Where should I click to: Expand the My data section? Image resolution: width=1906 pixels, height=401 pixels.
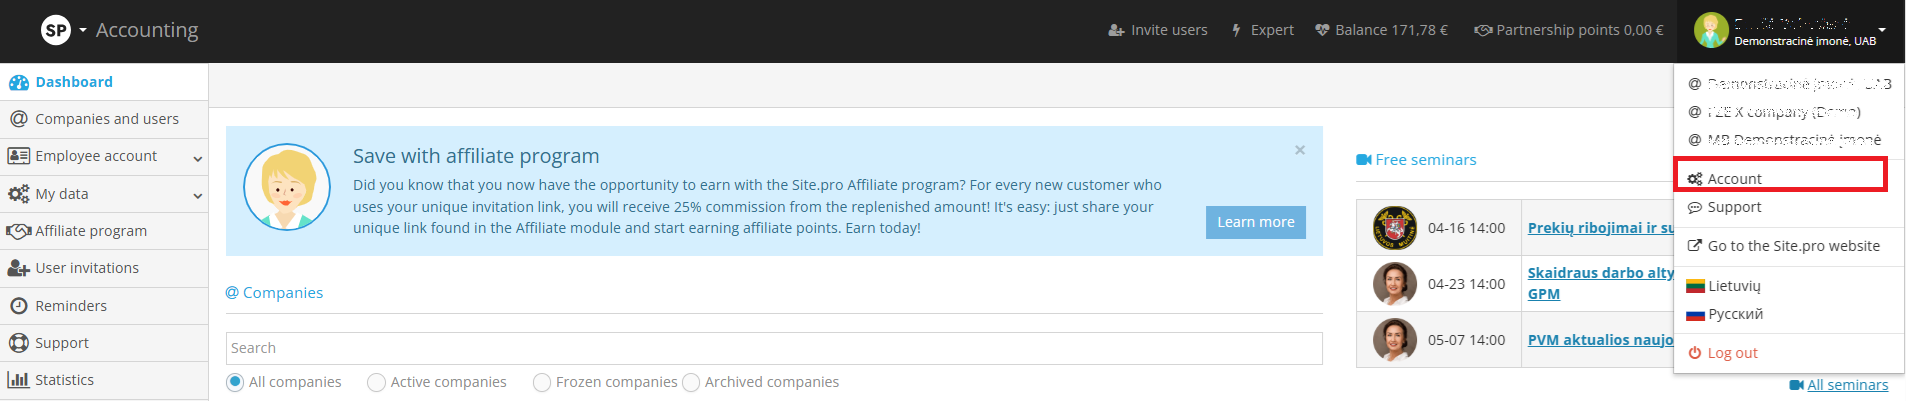[x=197, y=195]
